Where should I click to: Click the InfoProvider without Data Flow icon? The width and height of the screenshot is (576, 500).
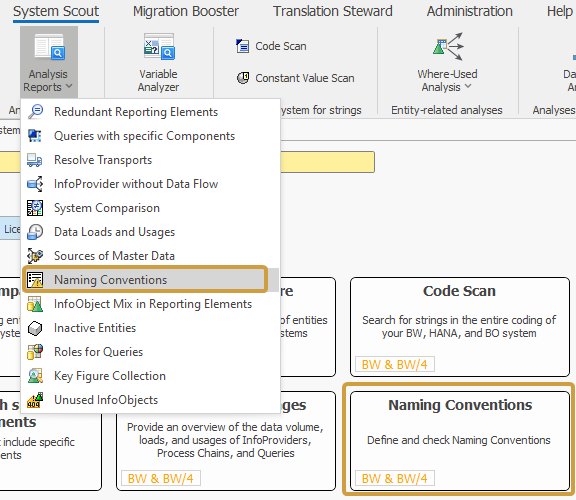[35, 184]
